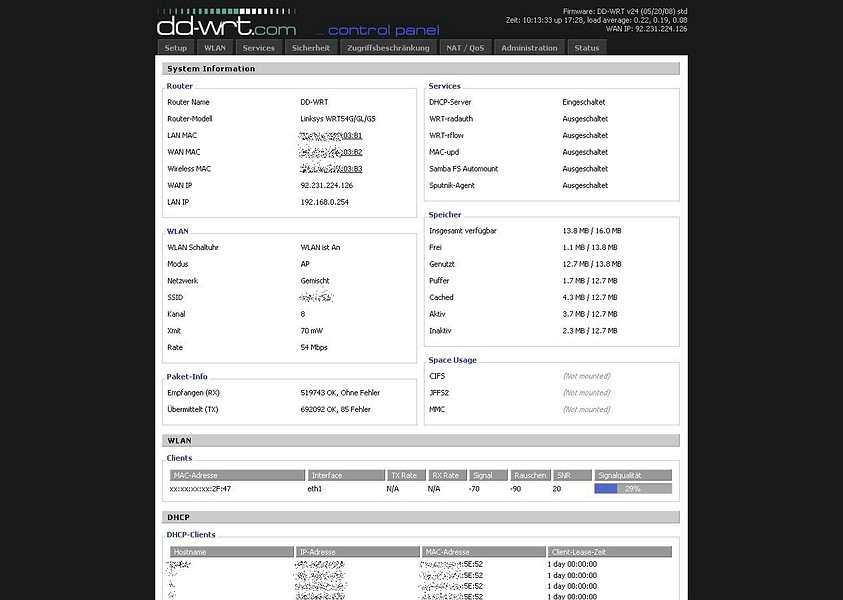Open the Sicherheit tab

tap(310, 48)
